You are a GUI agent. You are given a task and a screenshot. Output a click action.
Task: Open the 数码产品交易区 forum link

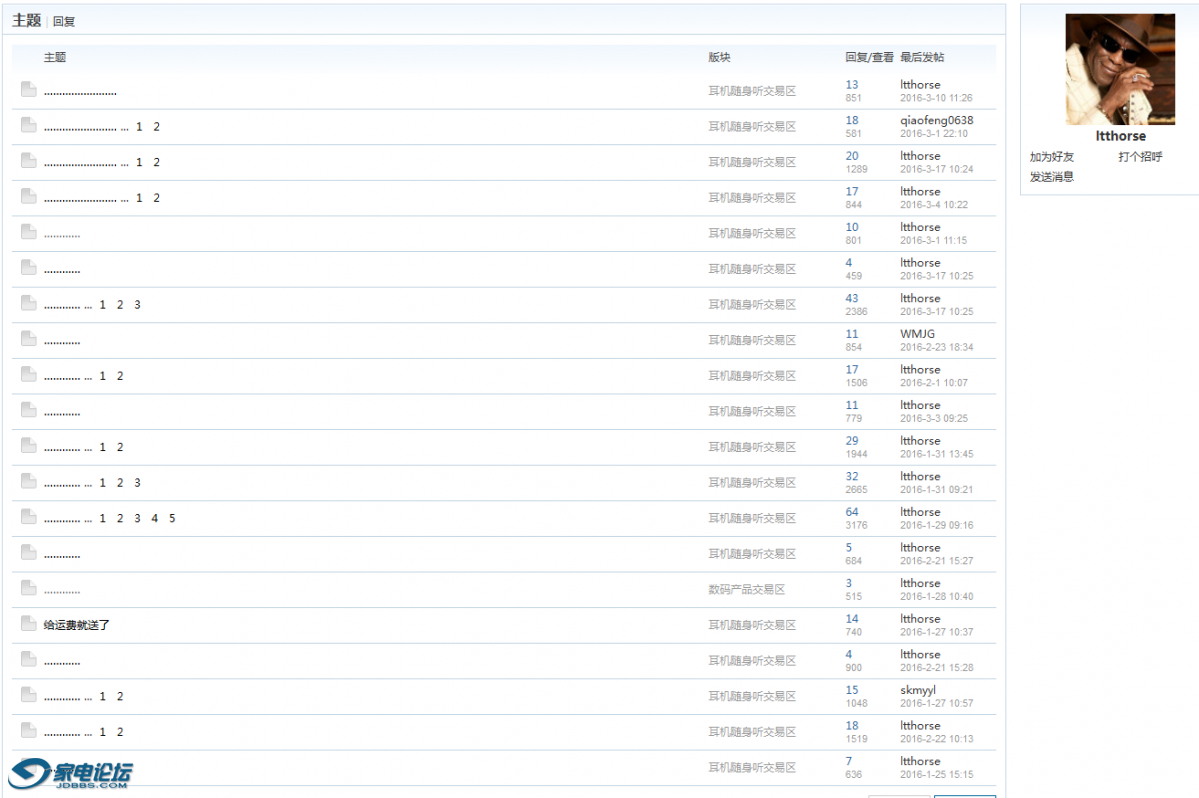pyautogui.click(x=746, y=589)
